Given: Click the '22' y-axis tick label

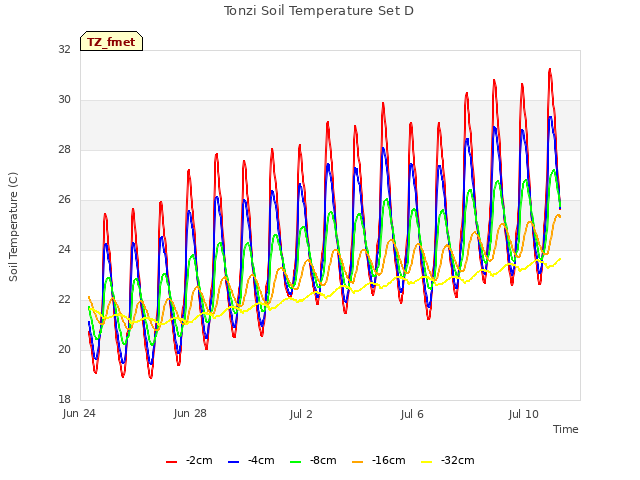Looking at the screenshot, I should tap(64, 300).
